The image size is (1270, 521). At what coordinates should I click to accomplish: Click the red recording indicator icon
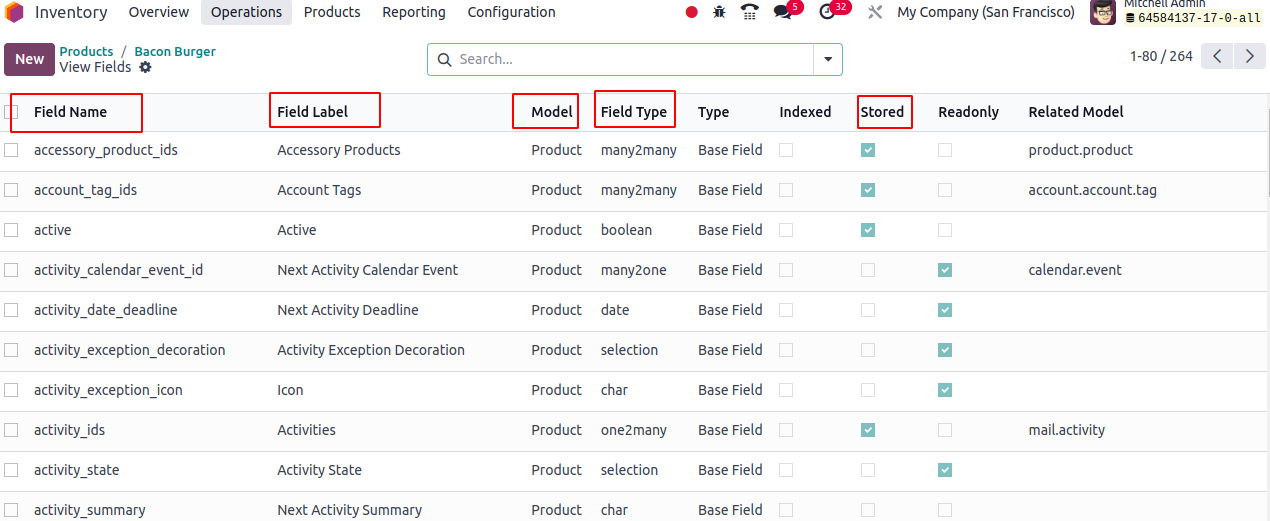pos(692,13)
